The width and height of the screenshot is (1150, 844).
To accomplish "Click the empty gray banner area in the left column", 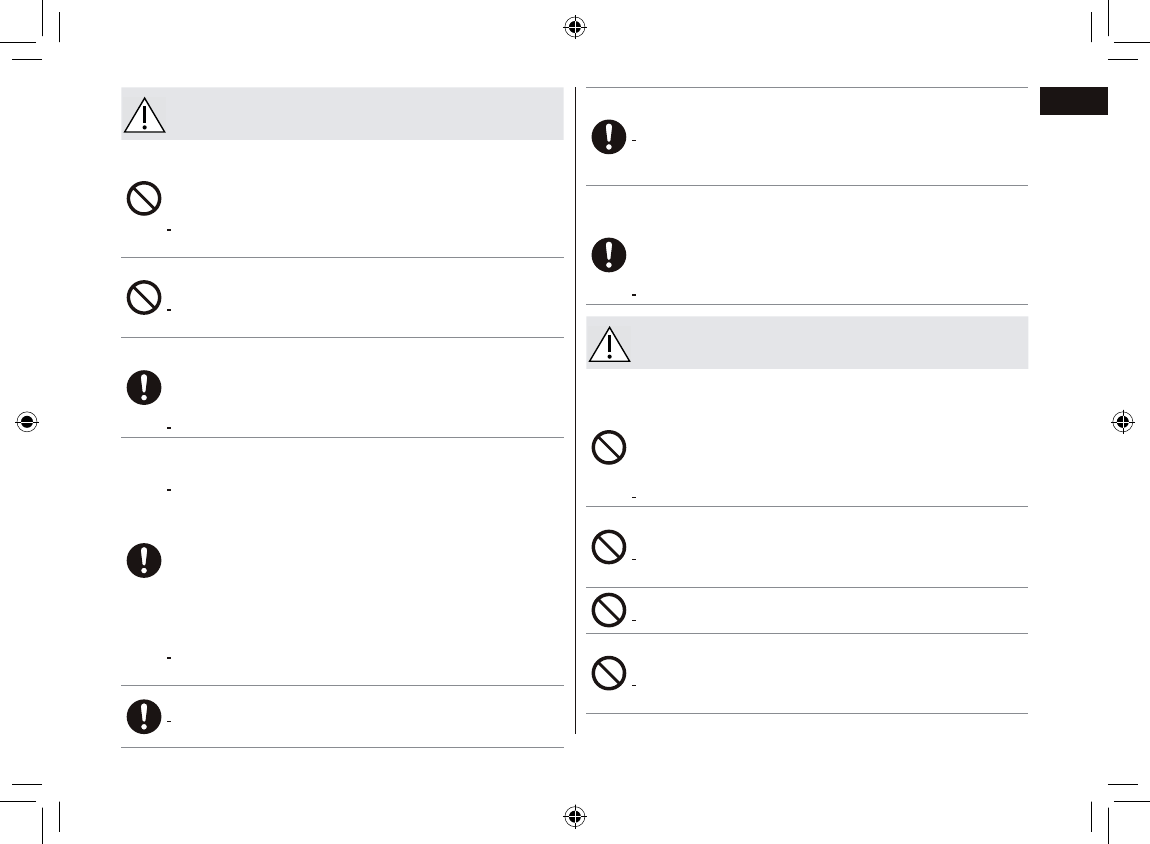I will (365, 114).
